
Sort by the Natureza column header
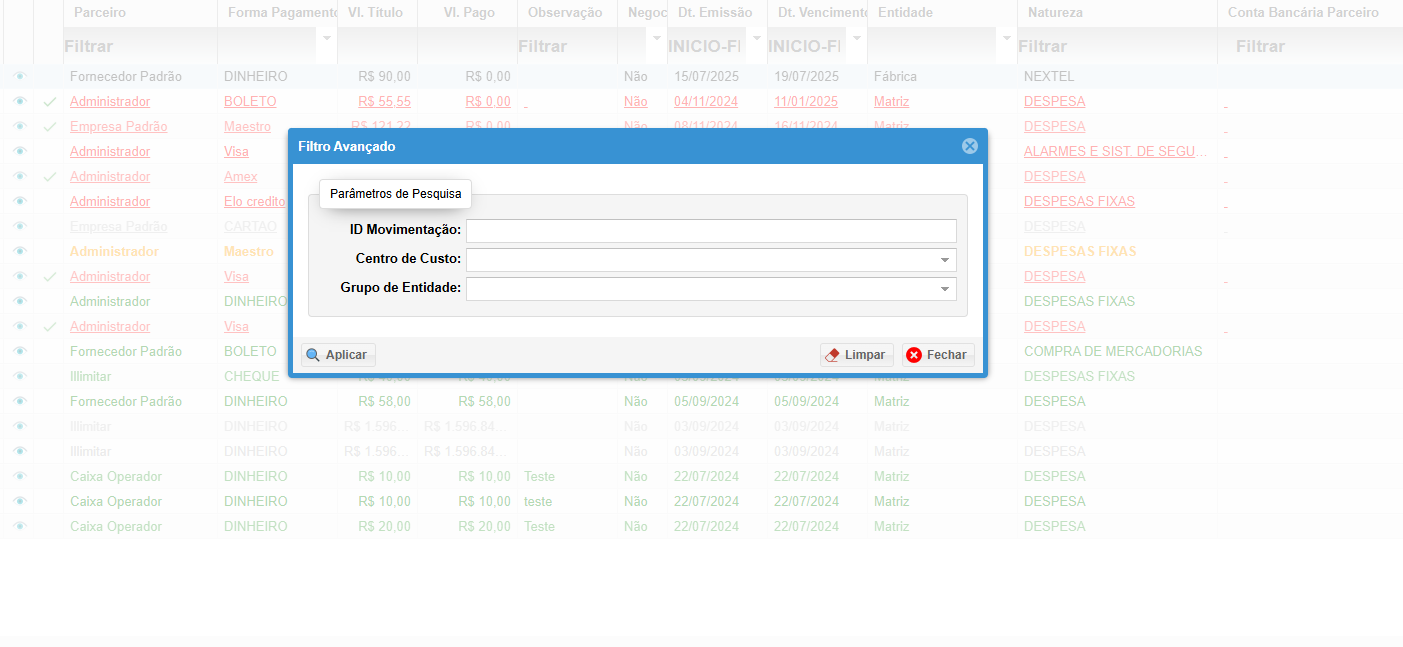[1055, 13]
